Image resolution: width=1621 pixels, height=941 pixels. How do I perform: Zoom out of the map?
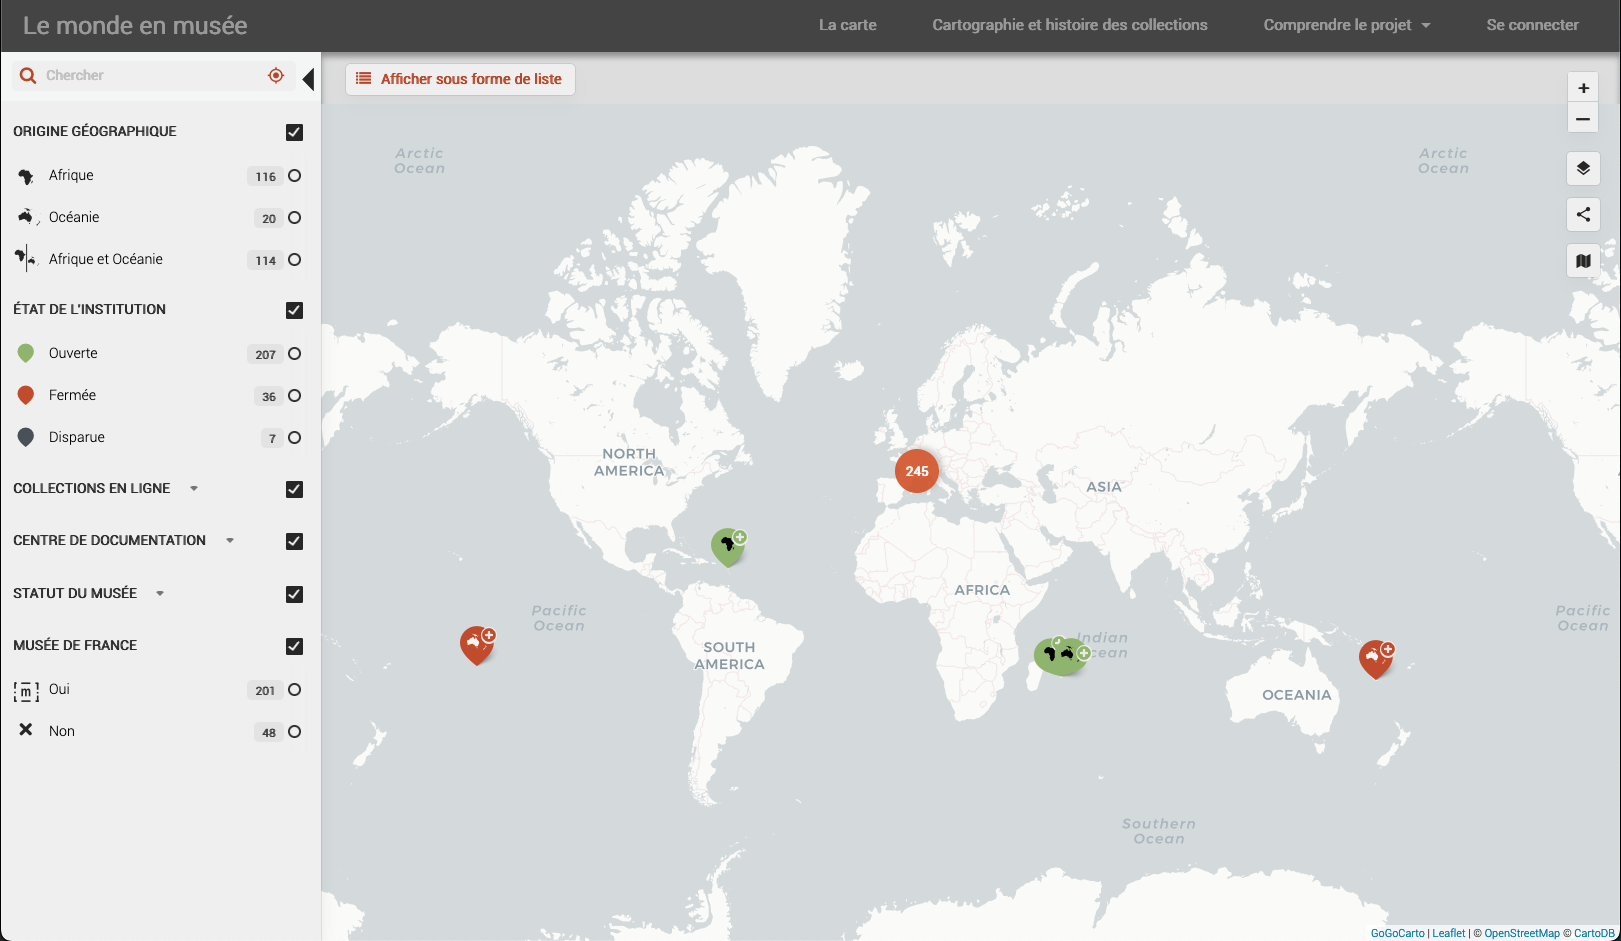(x=1583, y=119)
